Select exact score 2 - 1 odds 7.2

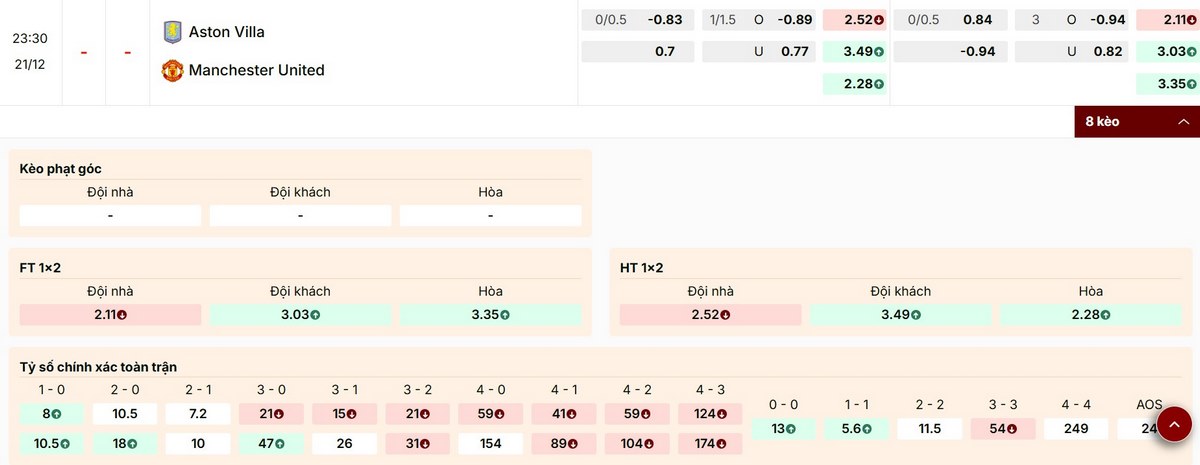click(198, 414)
